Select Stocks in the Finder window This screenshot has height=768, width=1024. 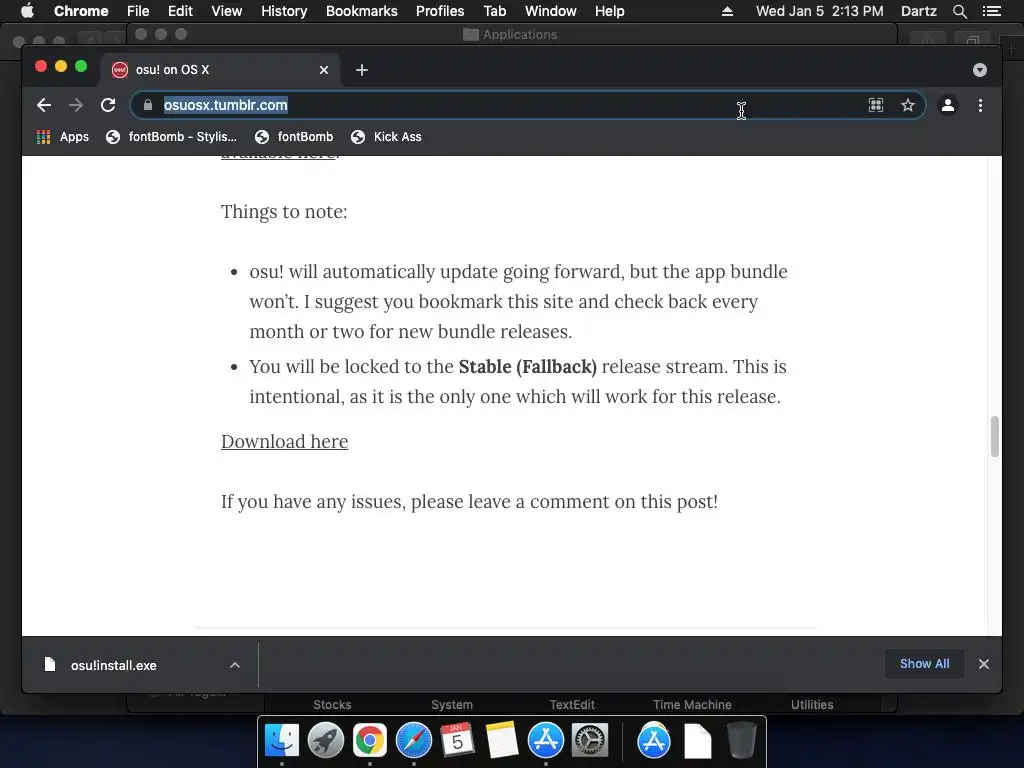[332, 705]
